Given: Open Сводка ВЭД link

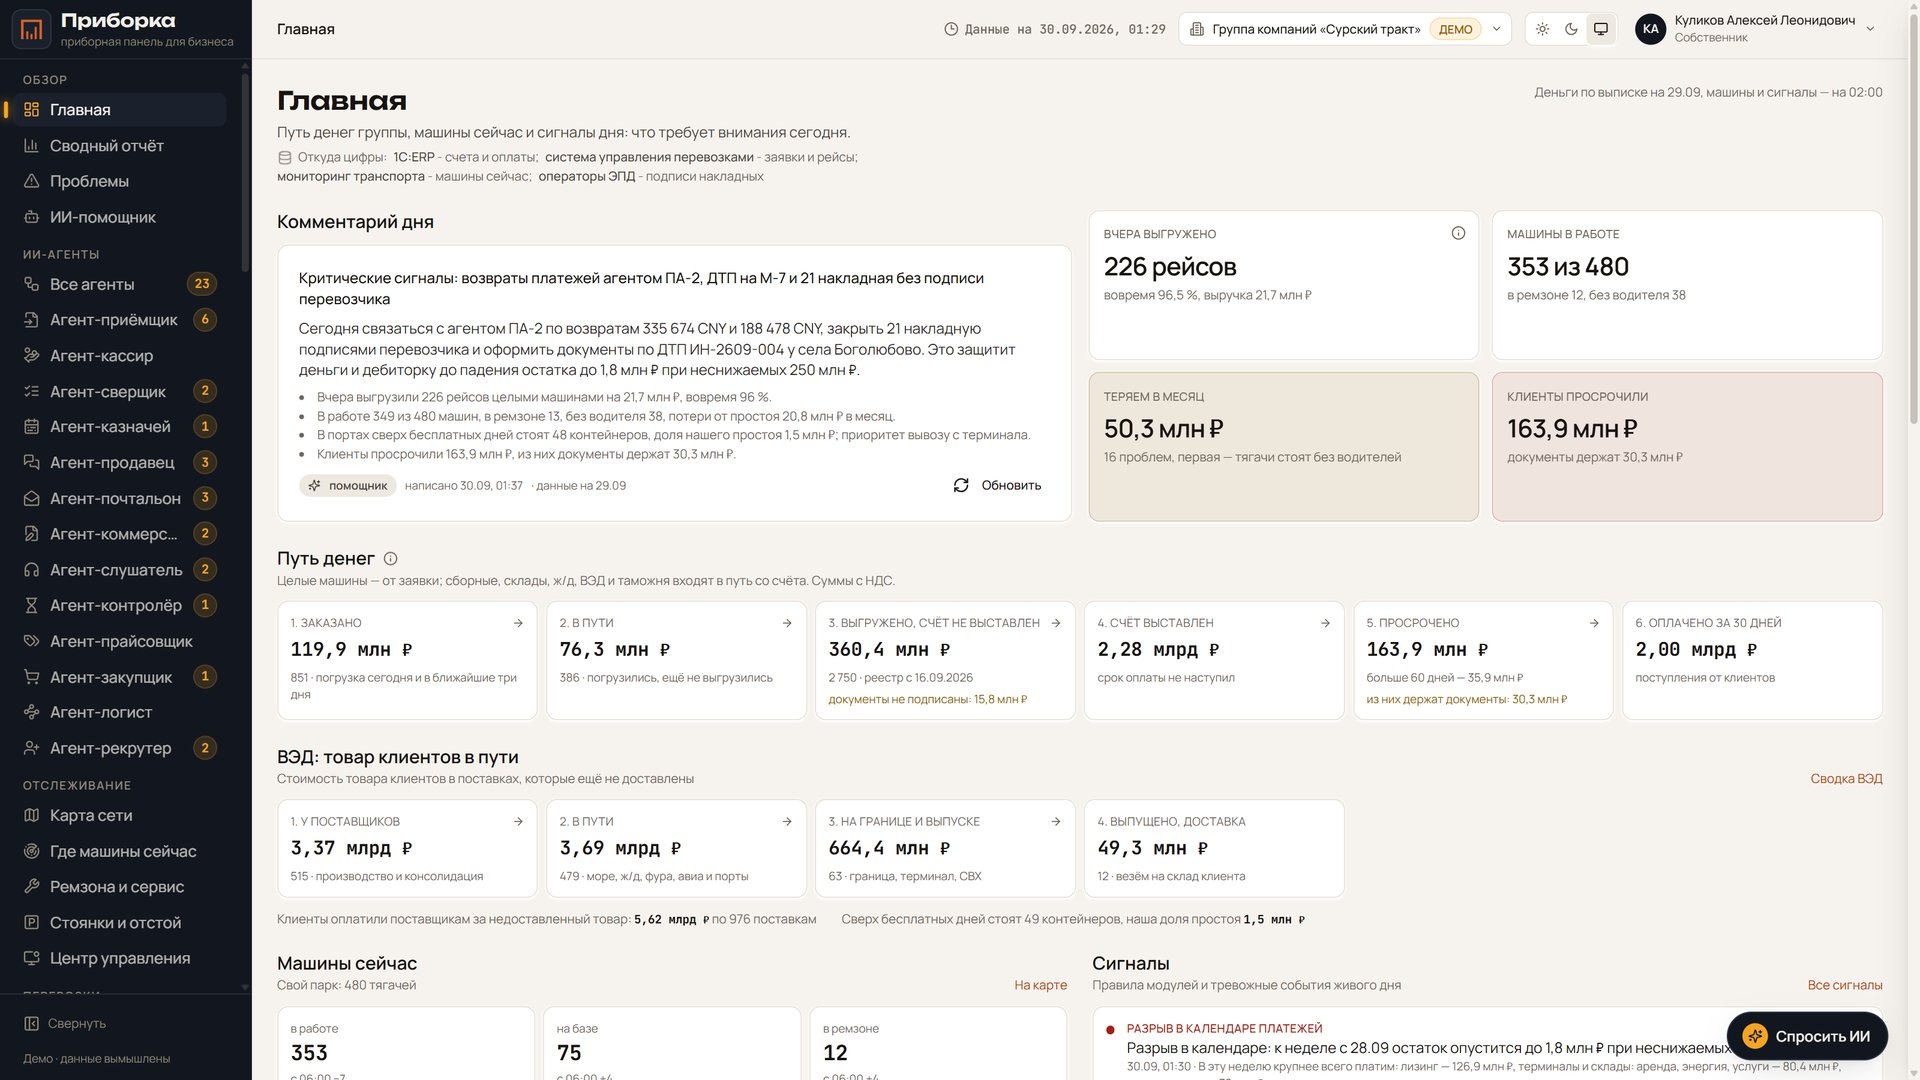Looking at the screenshot, I should [x=1846, y=779].
